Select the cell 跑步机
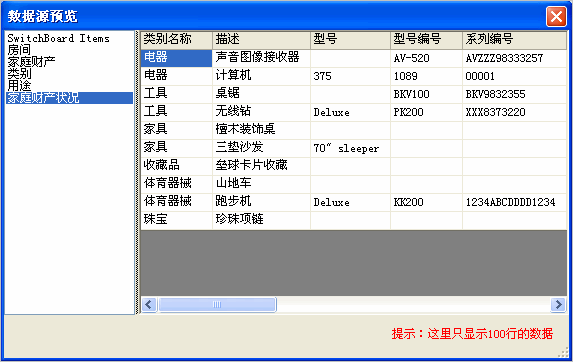The width and height of the screenshot is (573, 362). (x=261, y=202)
